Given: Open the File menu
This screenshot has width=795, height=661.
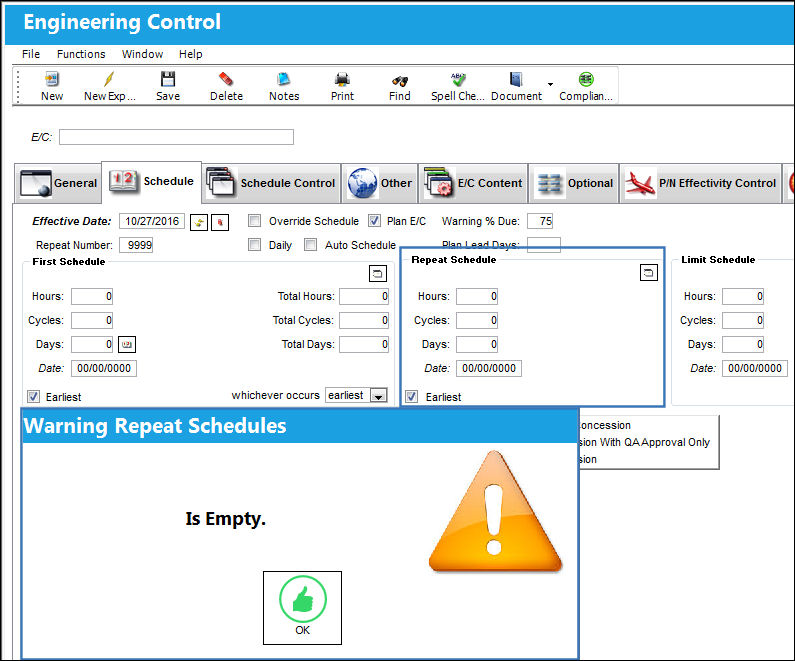Looking at the screenshot, I should tap(31, 54).
